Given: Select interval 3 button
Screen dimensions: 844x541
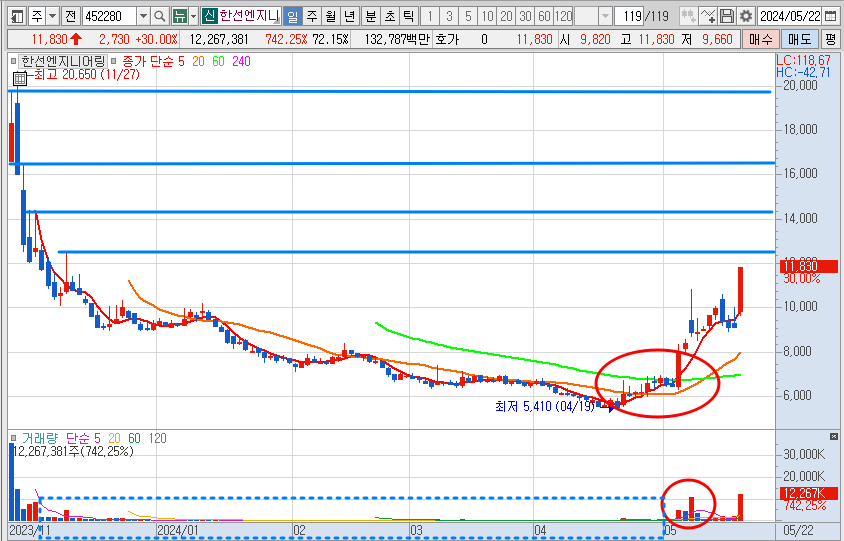Looking at the screenshot, I should [x=449, y=16].
